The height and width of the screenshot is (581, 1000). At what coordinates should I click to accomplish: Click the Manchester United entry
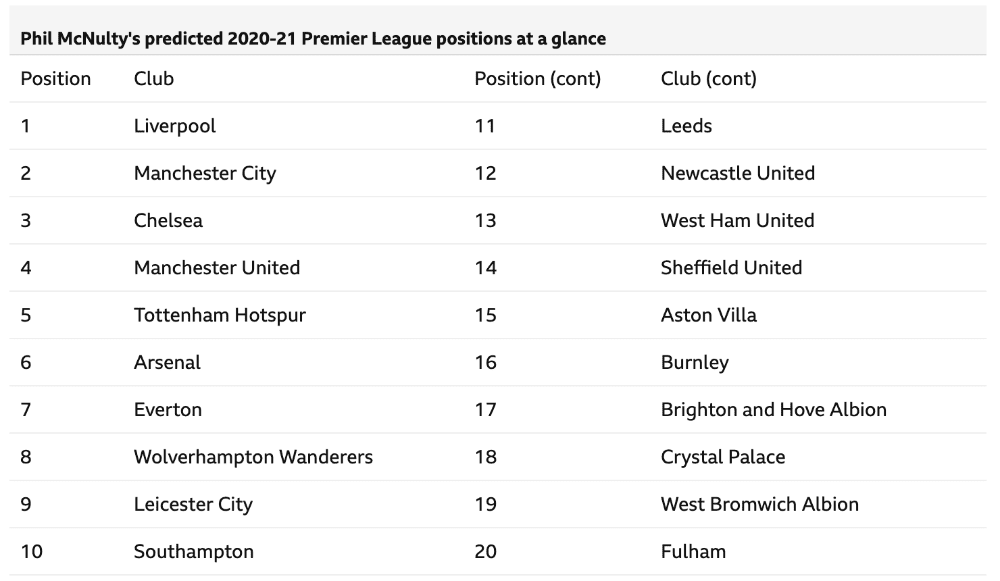pyautogui.click(x=217, y=268)
